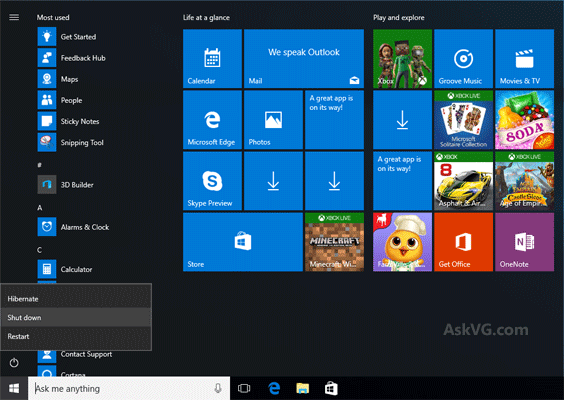
Task: Click the download arrow tile above Minecraft
Action: (335, 181)
